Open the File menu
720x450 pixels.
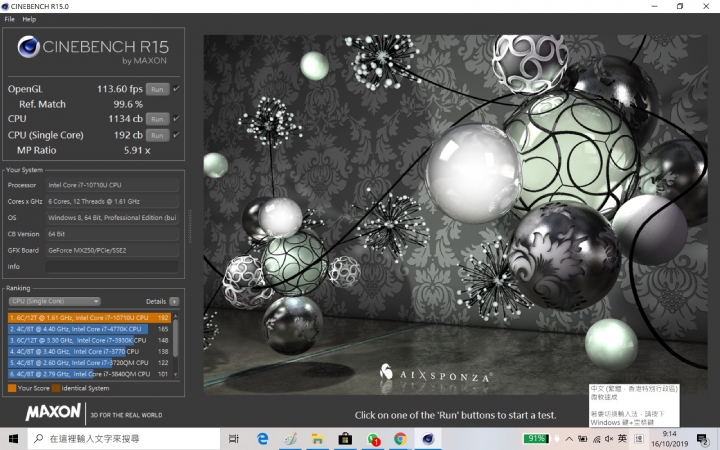point(10,19)
